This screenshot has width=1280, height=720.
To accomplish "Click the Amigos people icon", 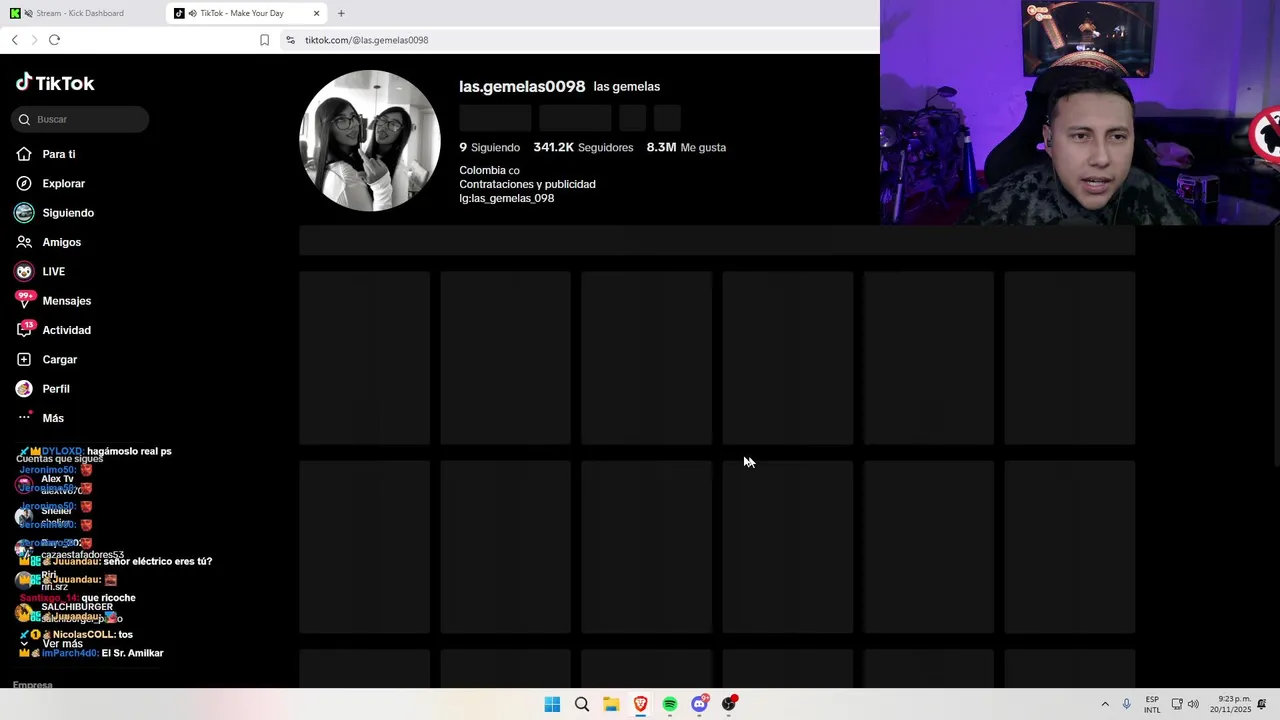I will (x=24, y=242).
